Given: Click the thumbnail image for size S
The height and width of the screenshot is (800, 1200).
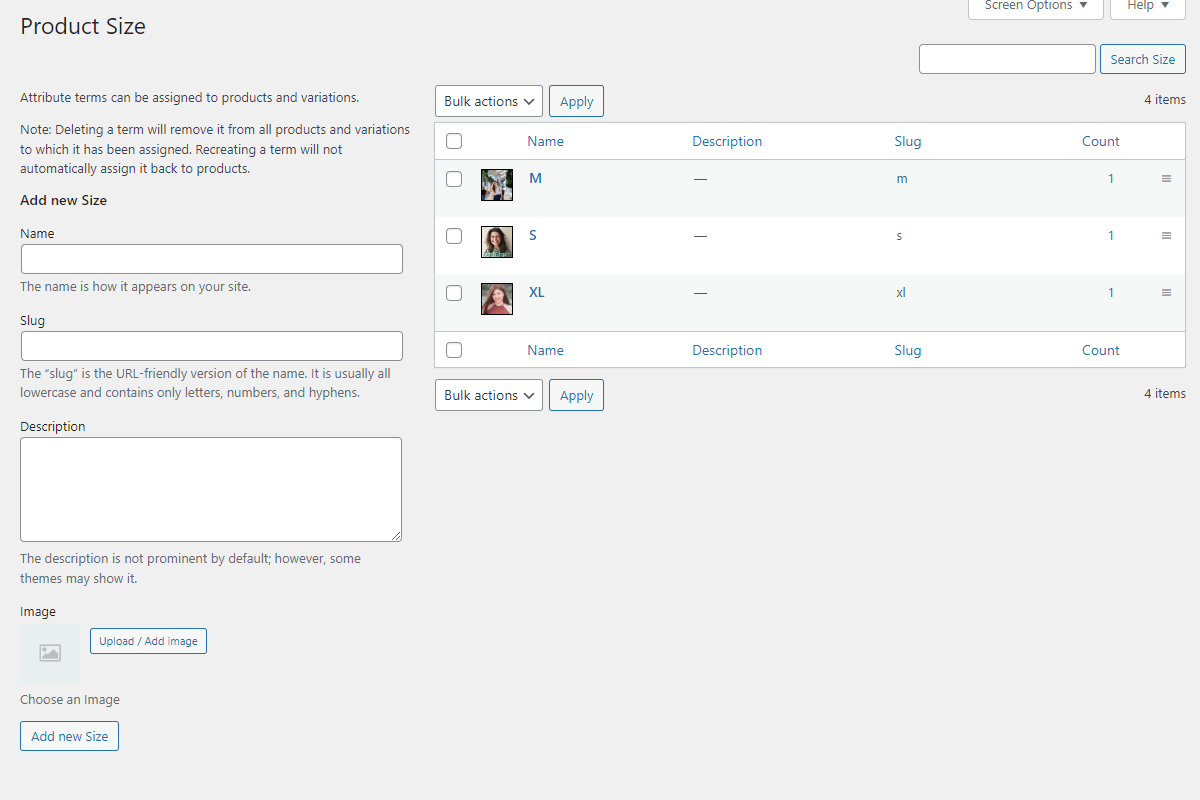Looking at the screenshot, I should (497, 242).
